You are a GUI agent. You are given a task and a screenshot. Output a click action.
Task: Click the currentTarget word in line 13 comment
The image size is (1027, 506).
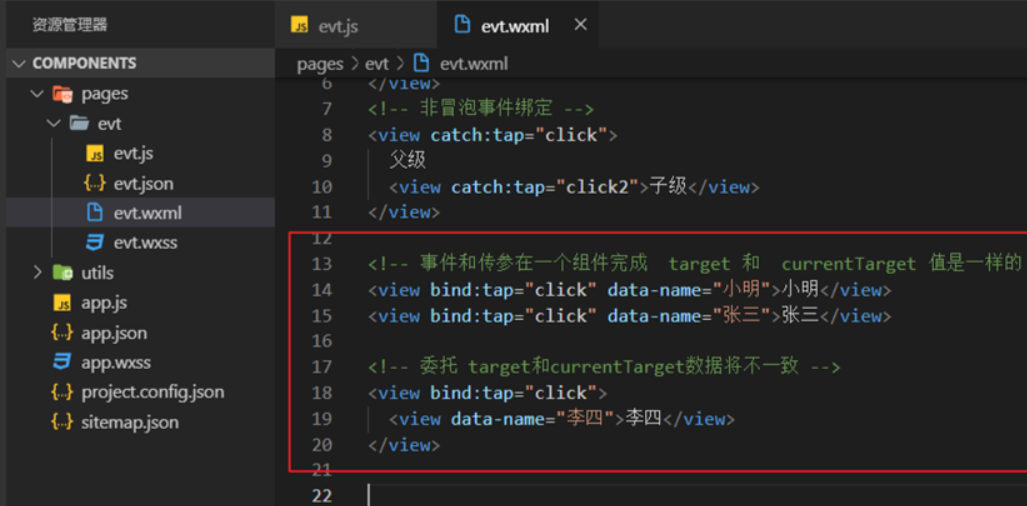[849, 264]
